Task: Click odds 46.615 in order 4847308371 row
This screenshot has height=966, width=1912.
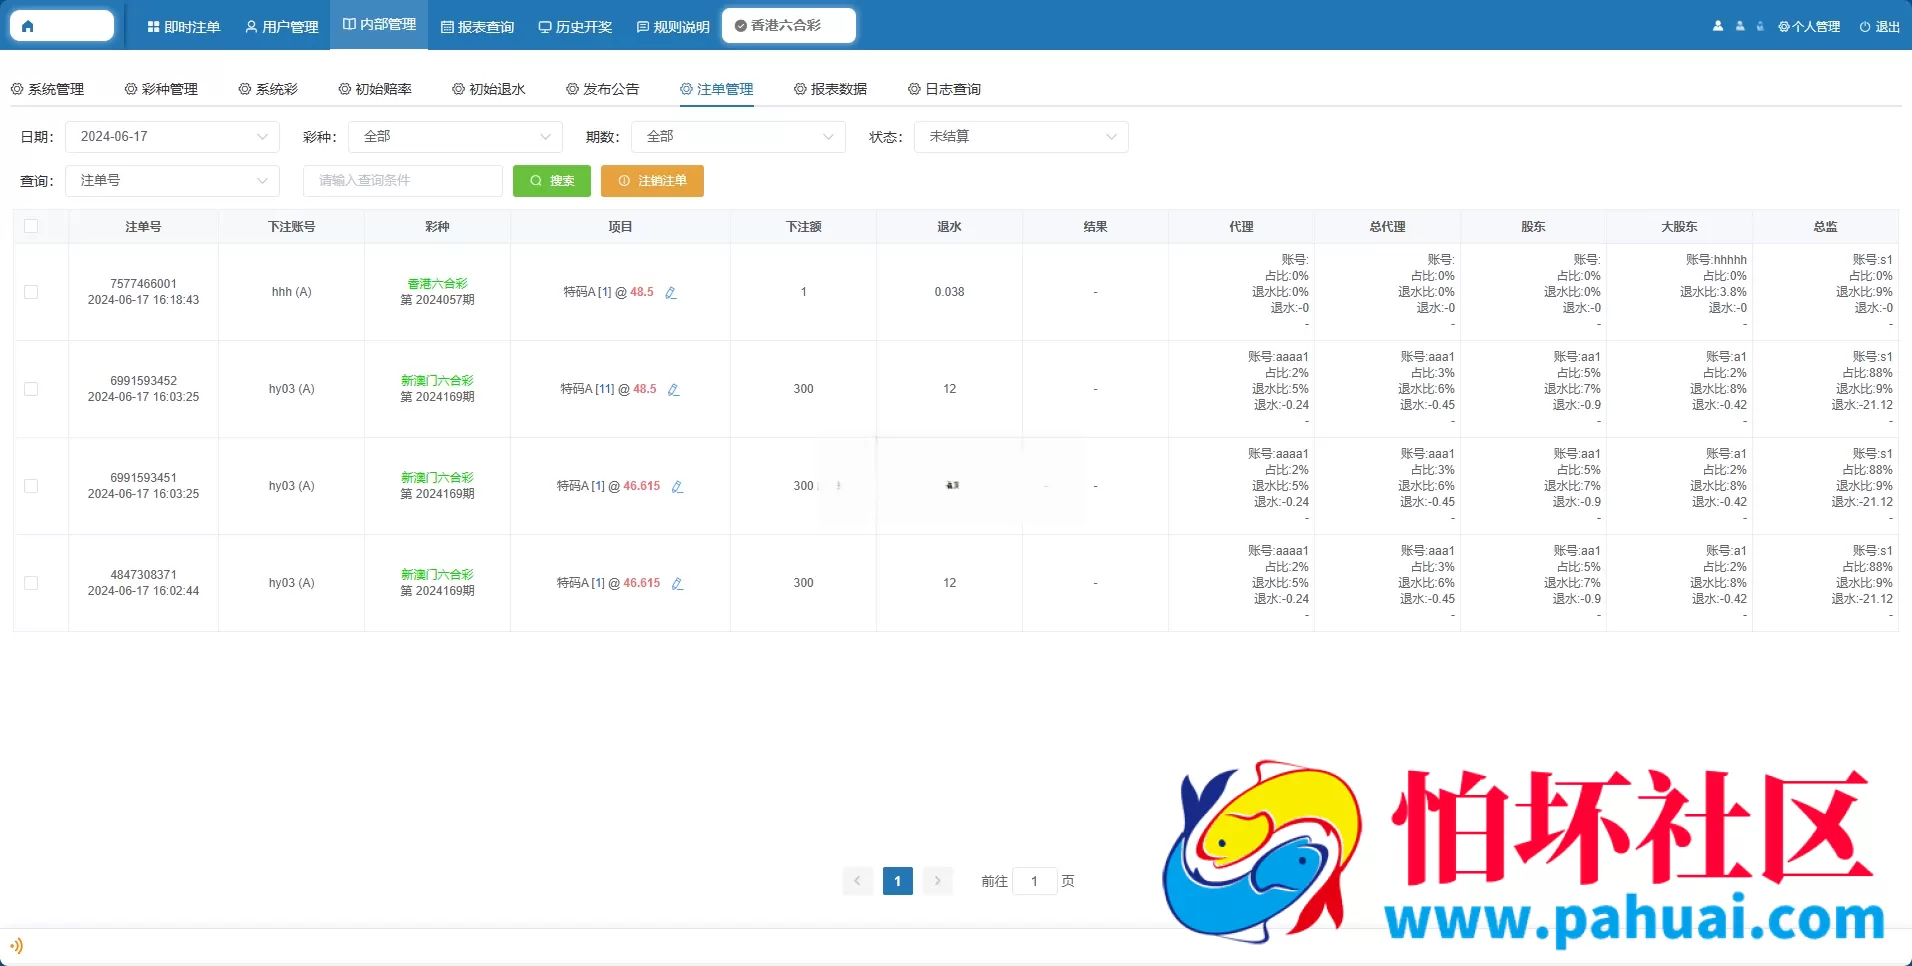Action: [641, 583]
